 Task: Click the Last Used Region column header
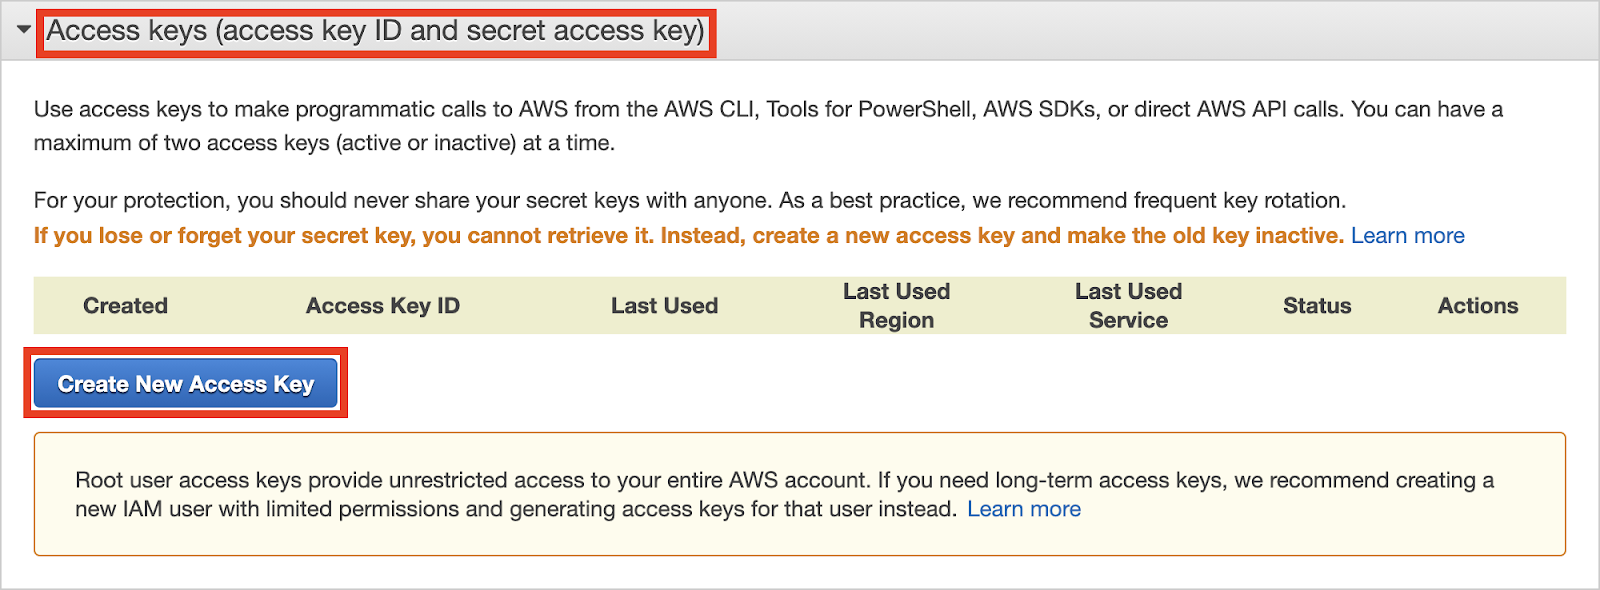point(896,306)
